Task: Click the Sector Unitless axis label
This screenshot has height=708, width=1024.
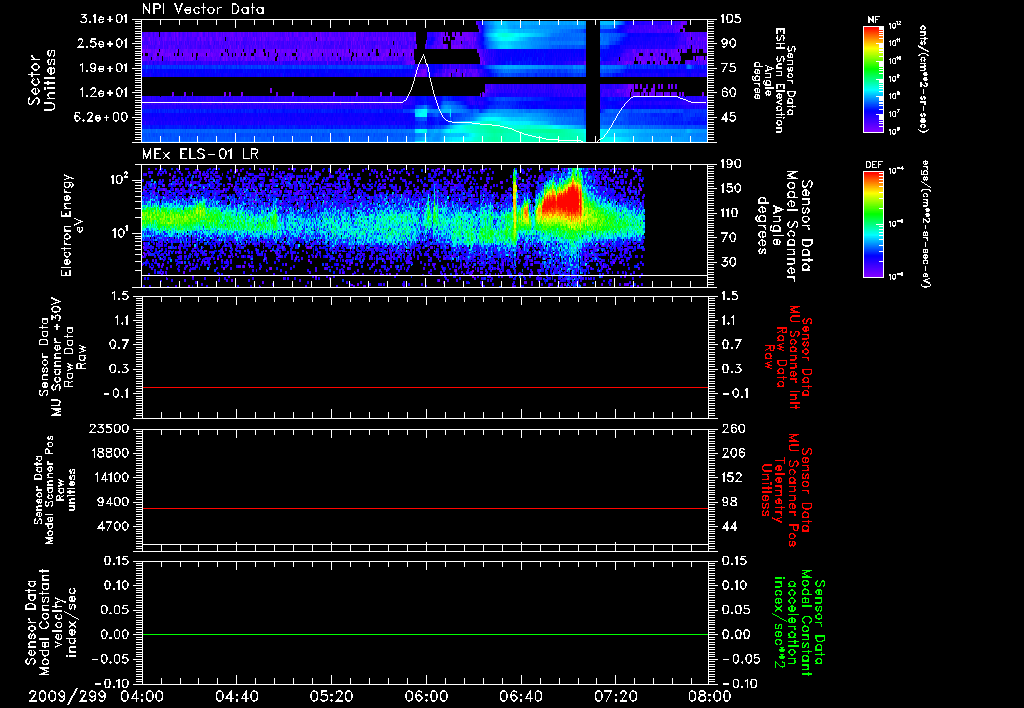Action: (42, 80)
